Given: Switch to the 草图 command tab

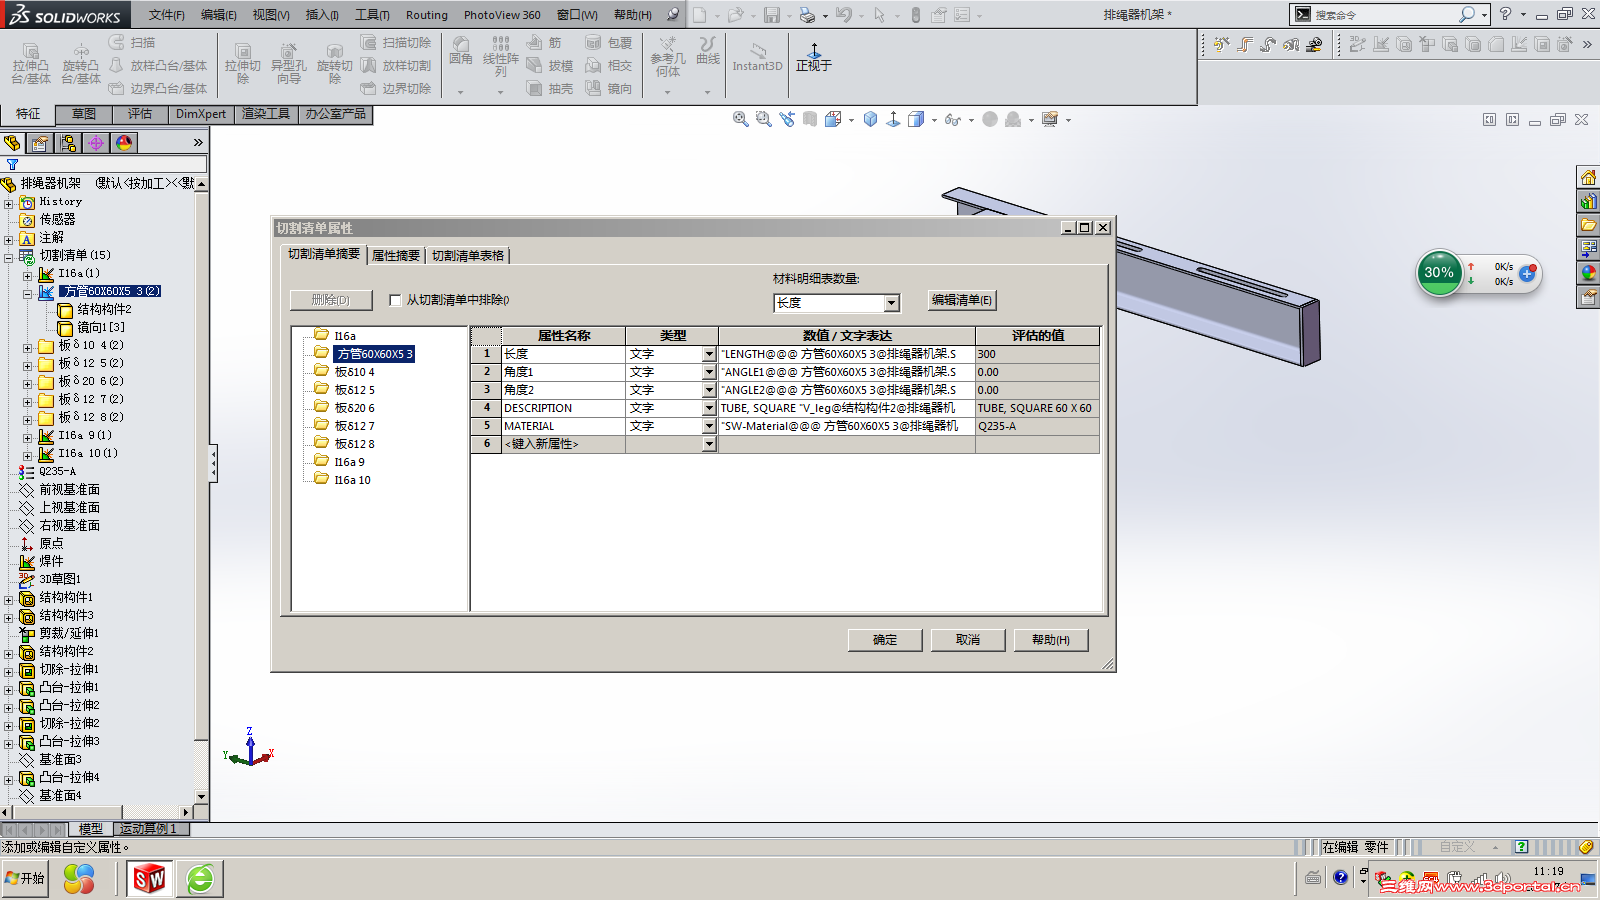Looking at the screenshot, I should click(x=84, y=114).
